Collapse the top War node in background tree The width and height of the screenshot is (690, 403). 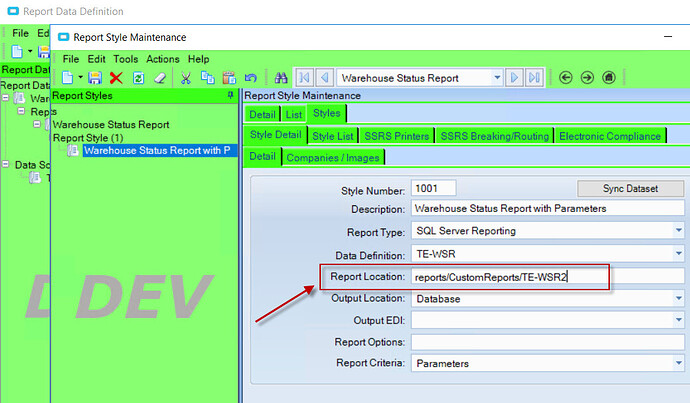click(6, 98)
